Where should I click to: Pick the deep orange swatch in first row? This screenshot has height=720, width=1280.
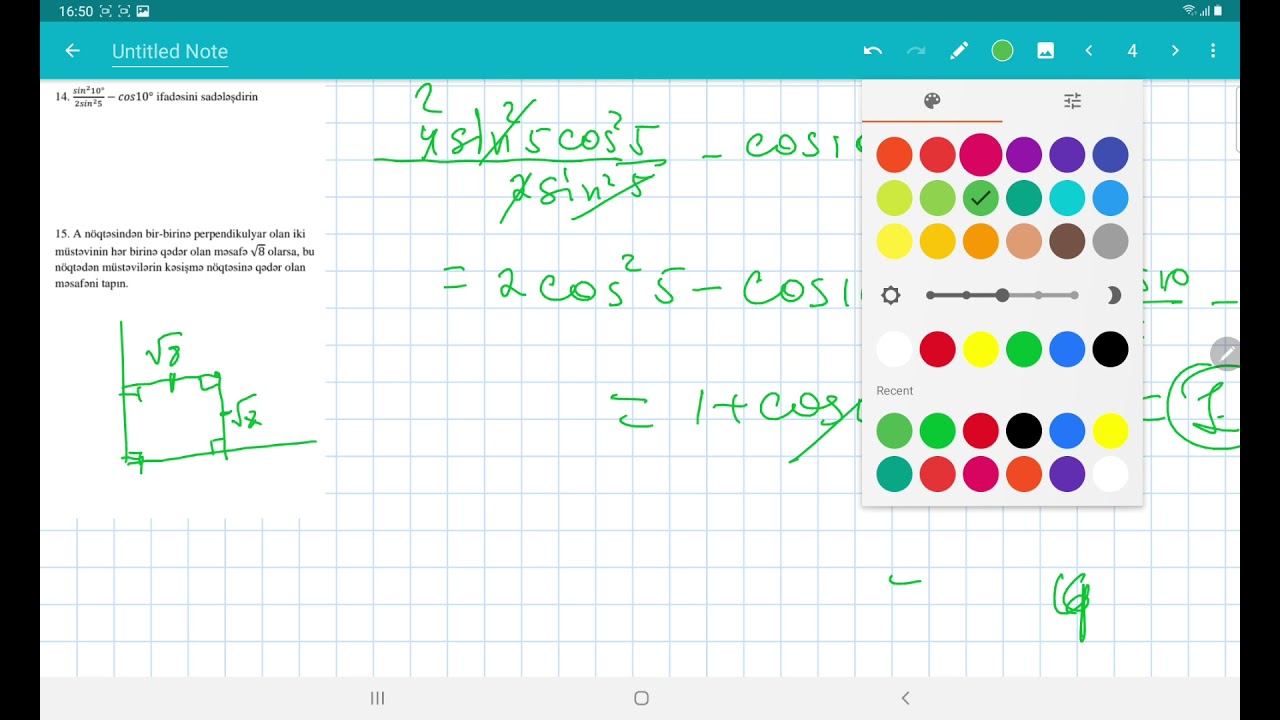pyautogui.click(x=894, y=155)
